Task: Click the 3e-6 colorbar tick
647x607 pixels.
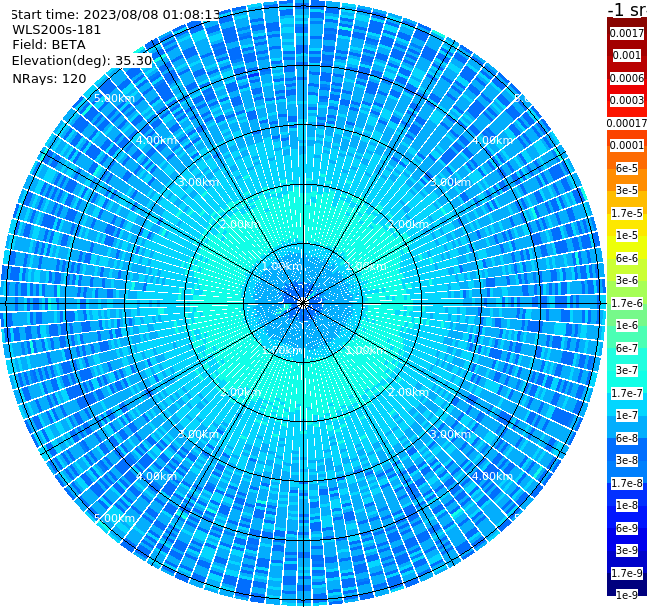Action: (627, 280)
